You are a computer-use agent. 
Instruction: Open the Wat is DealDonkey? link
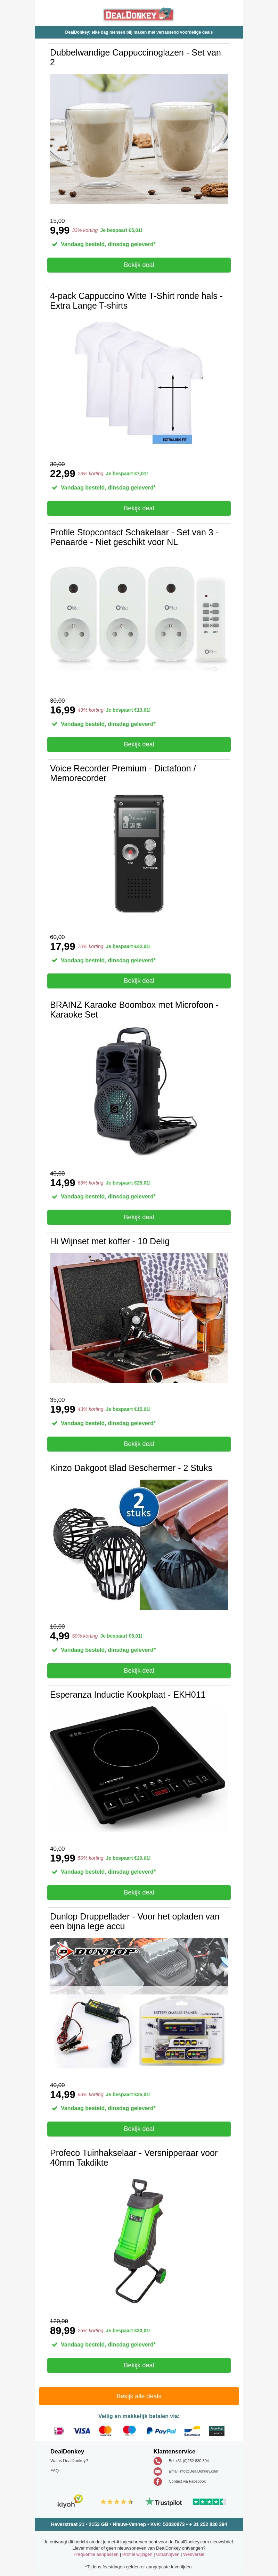coord(69,2461)
